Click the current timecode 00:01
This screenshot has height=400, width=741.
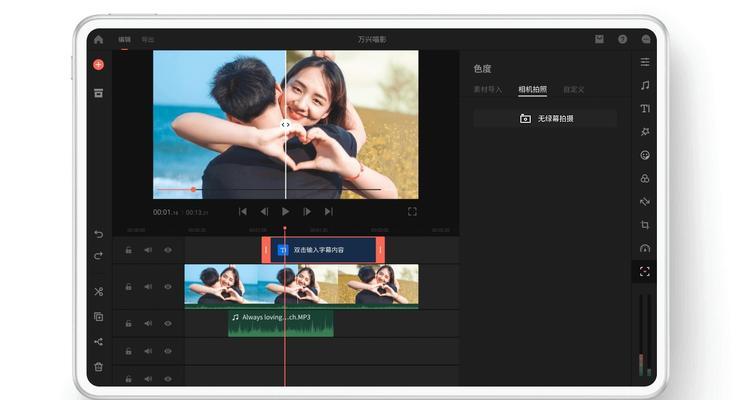165,212
